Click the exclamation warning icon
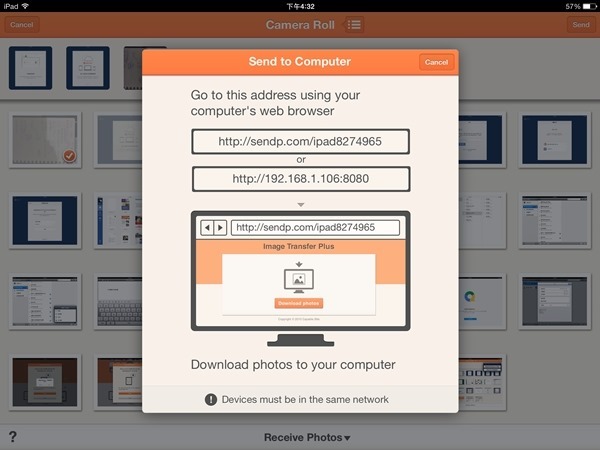The width and height of the screenshot is (600, 450). (211, 399)
